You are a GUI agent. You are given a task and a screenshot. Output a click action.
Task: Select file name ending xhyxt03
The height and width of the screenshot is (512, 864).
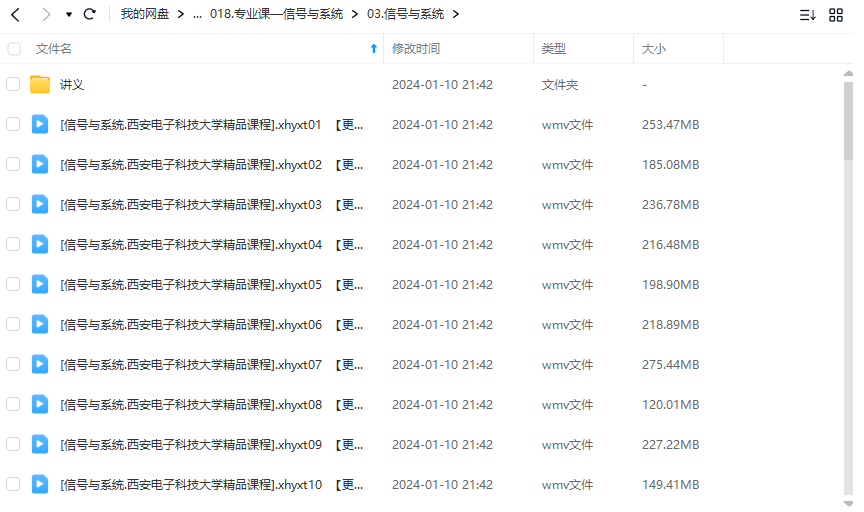click(212, 205)
